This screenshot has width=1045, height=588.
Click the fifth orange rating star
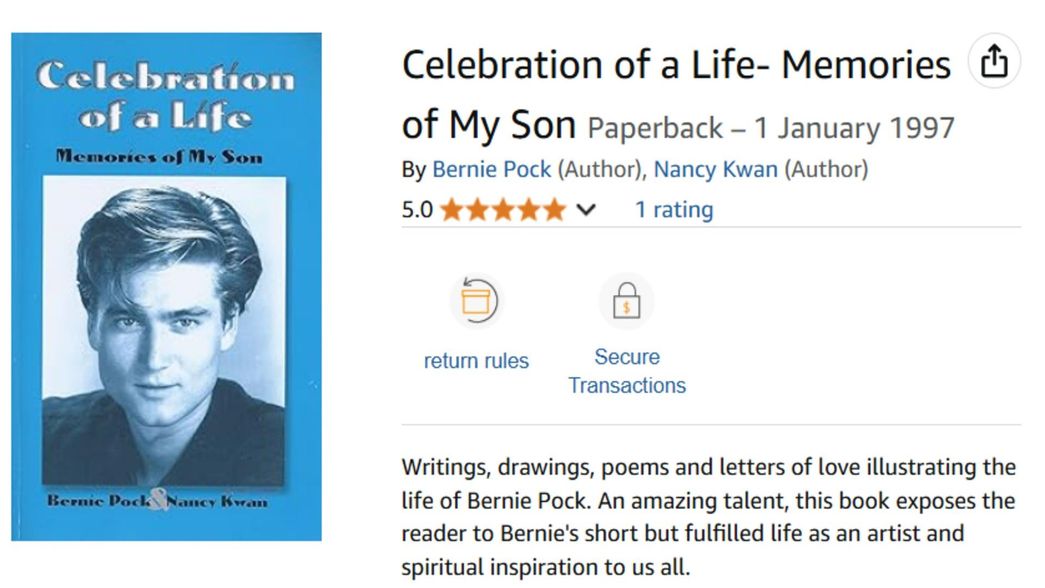pyautogui.click(x=554, y=210)
